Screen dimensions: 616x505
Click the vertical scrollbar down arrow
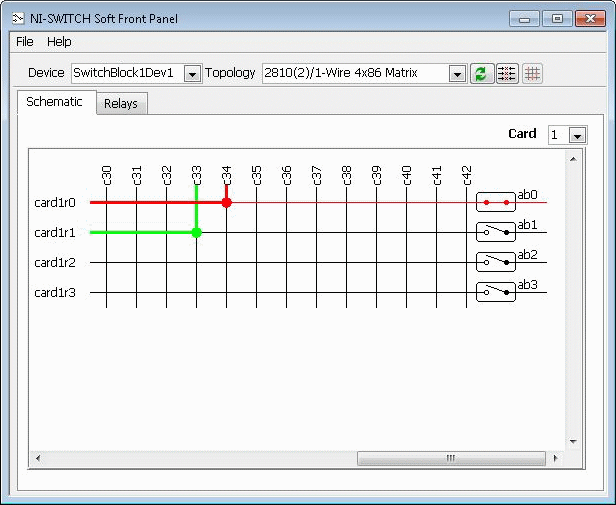coord(573,442)
